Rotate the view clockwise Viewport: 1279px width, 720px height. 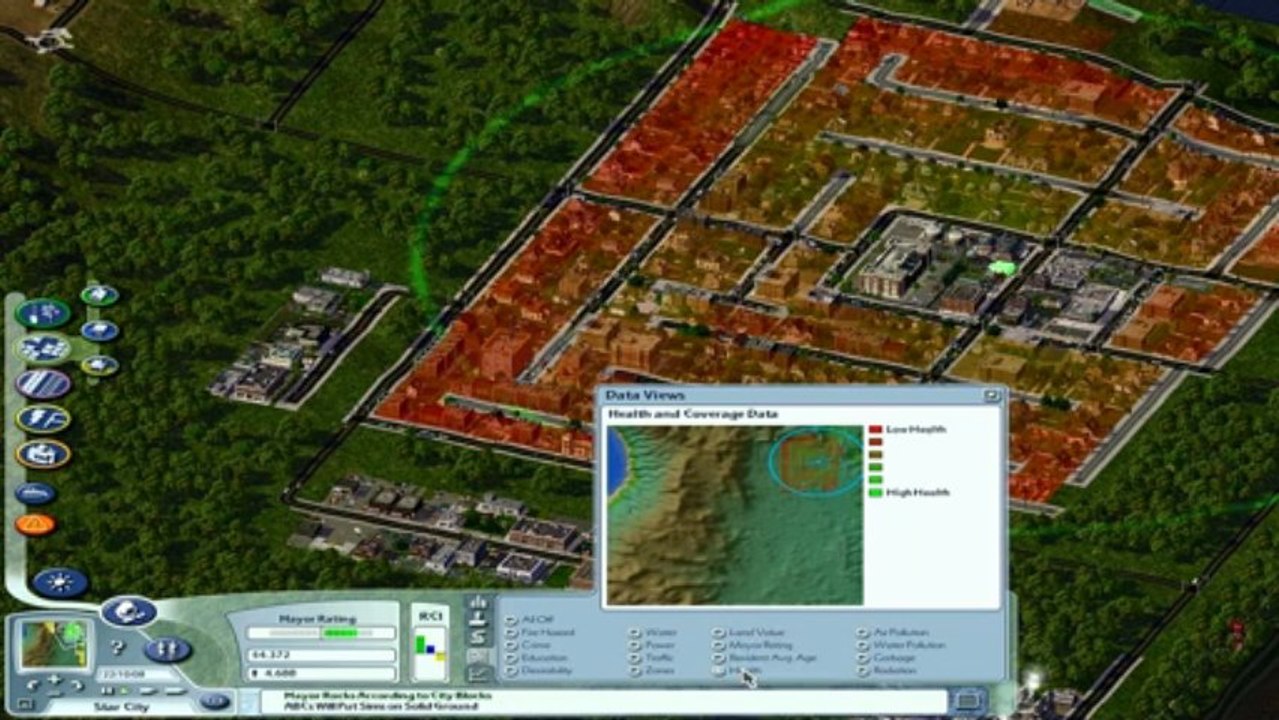click(x=75, y=685)
